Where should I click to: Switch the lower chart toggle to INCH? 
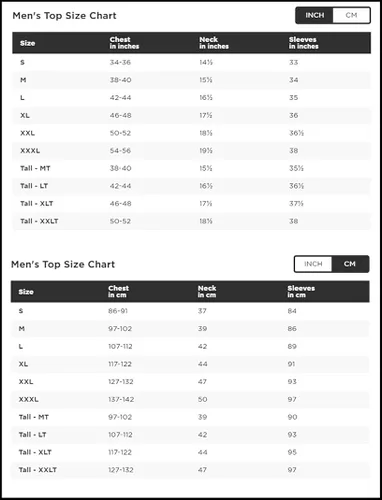tap(313, 264)
